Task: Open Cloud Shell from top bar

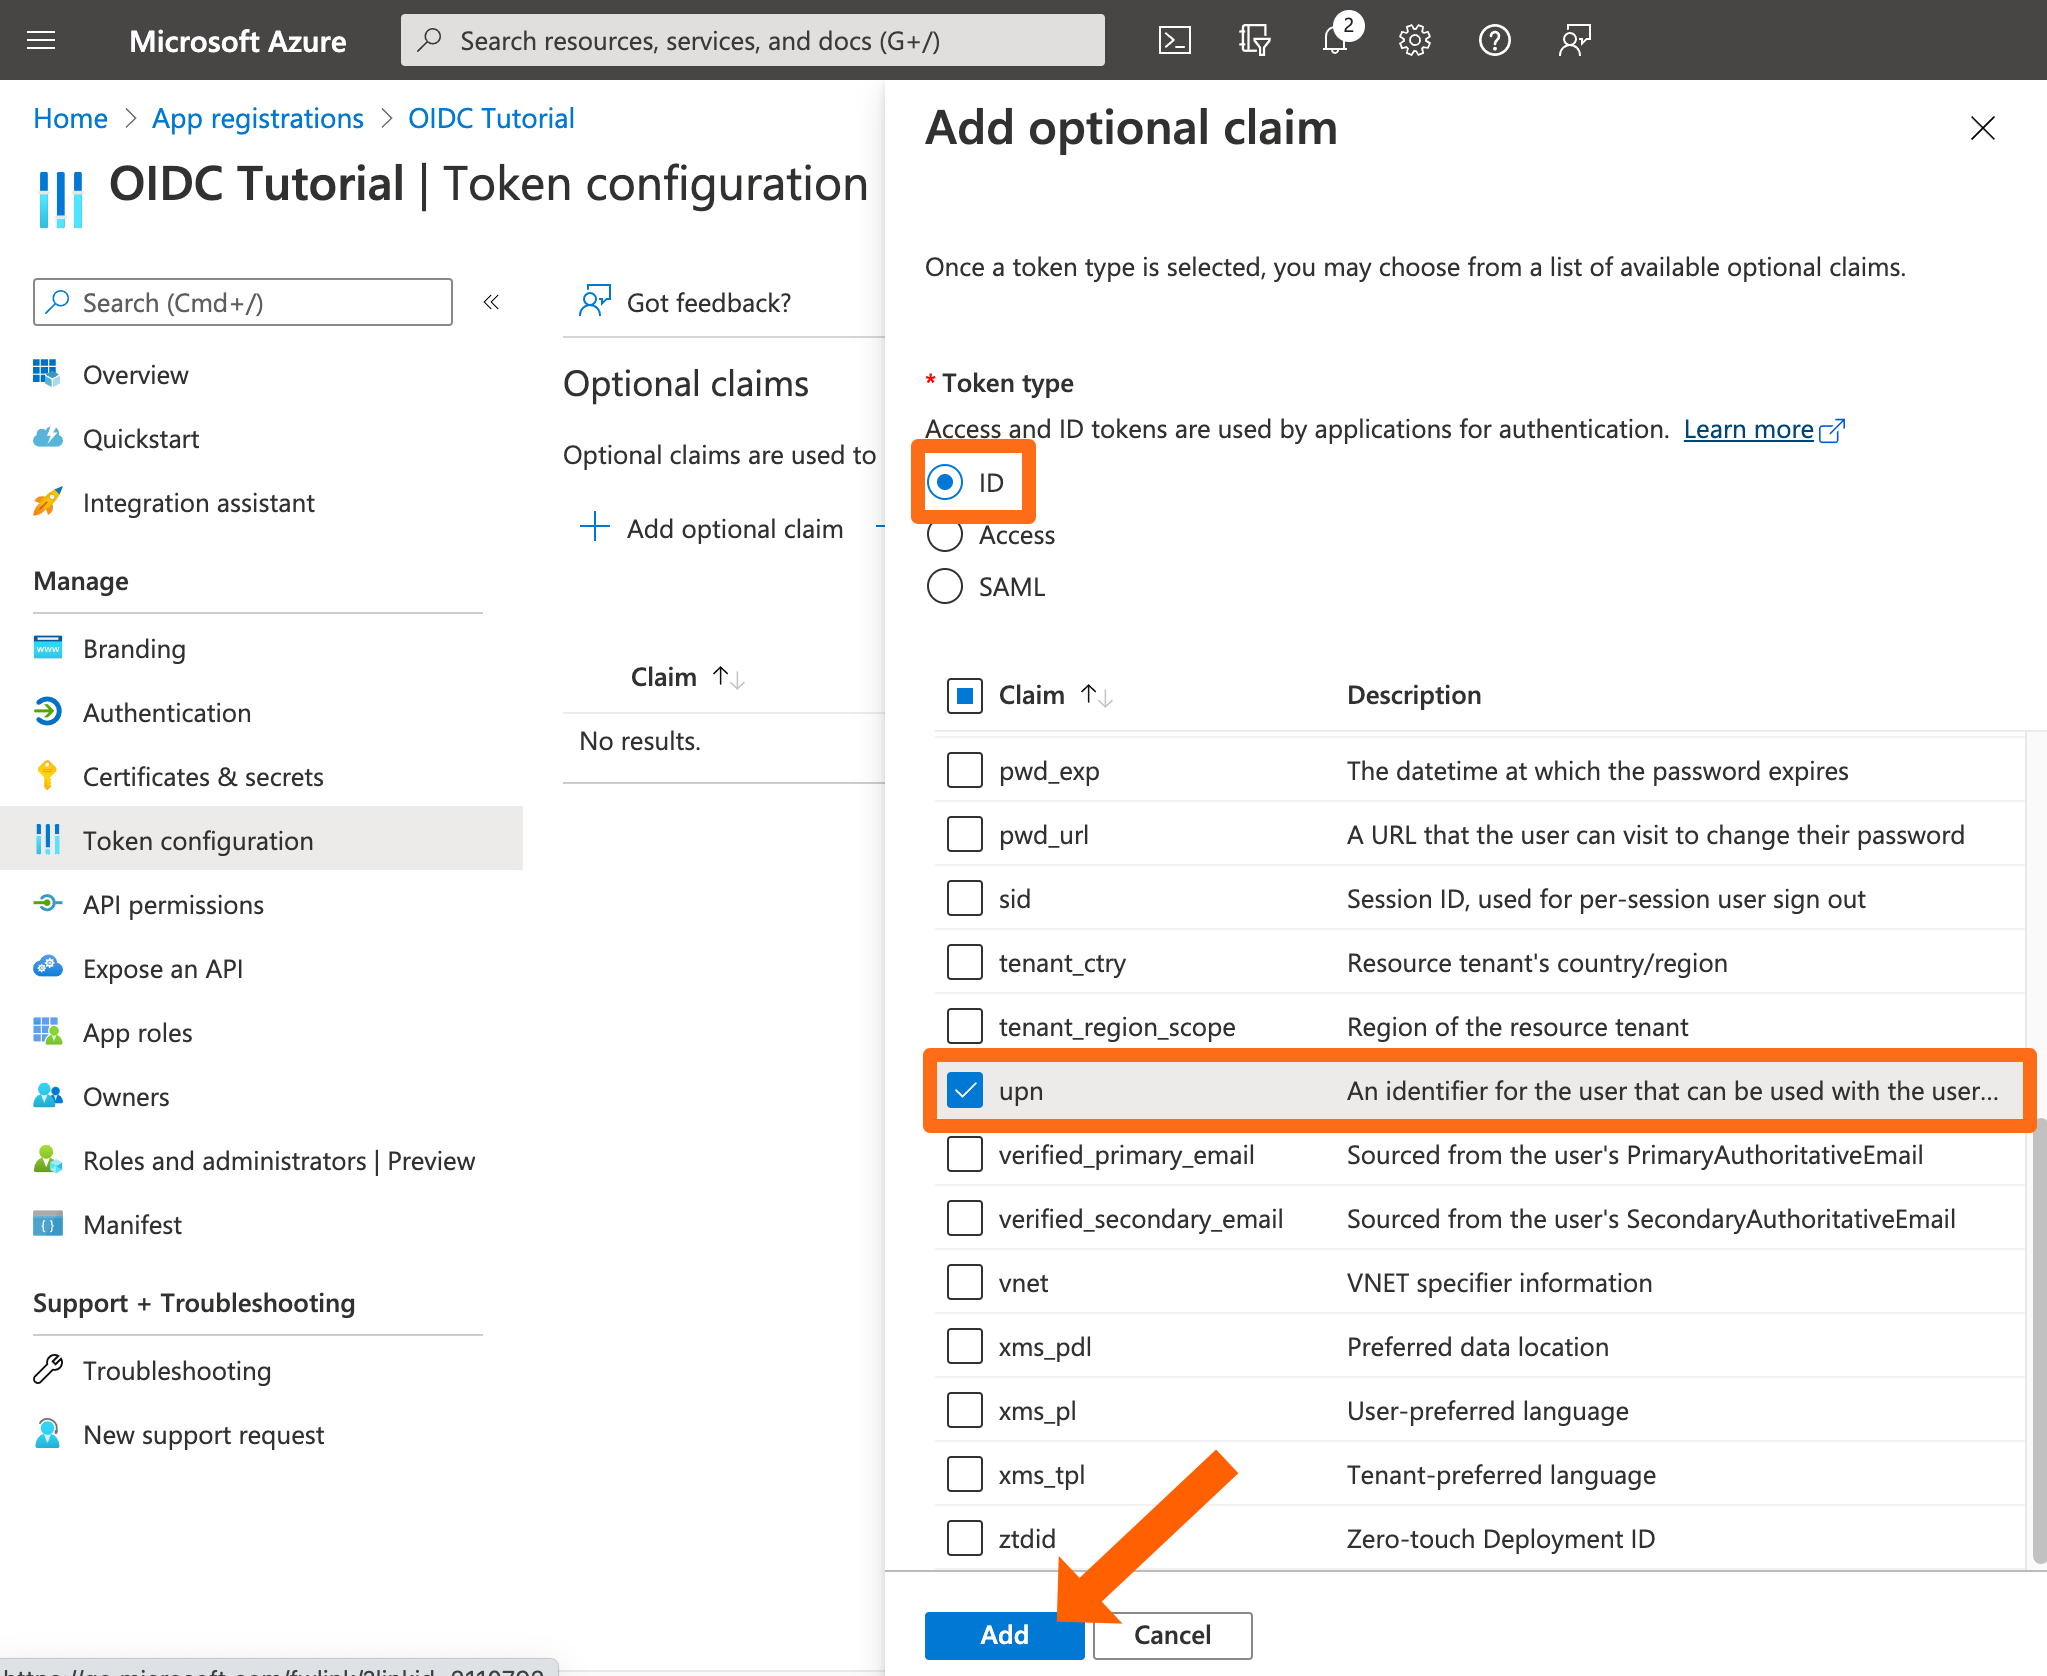Action: (x=1174, y=40)
